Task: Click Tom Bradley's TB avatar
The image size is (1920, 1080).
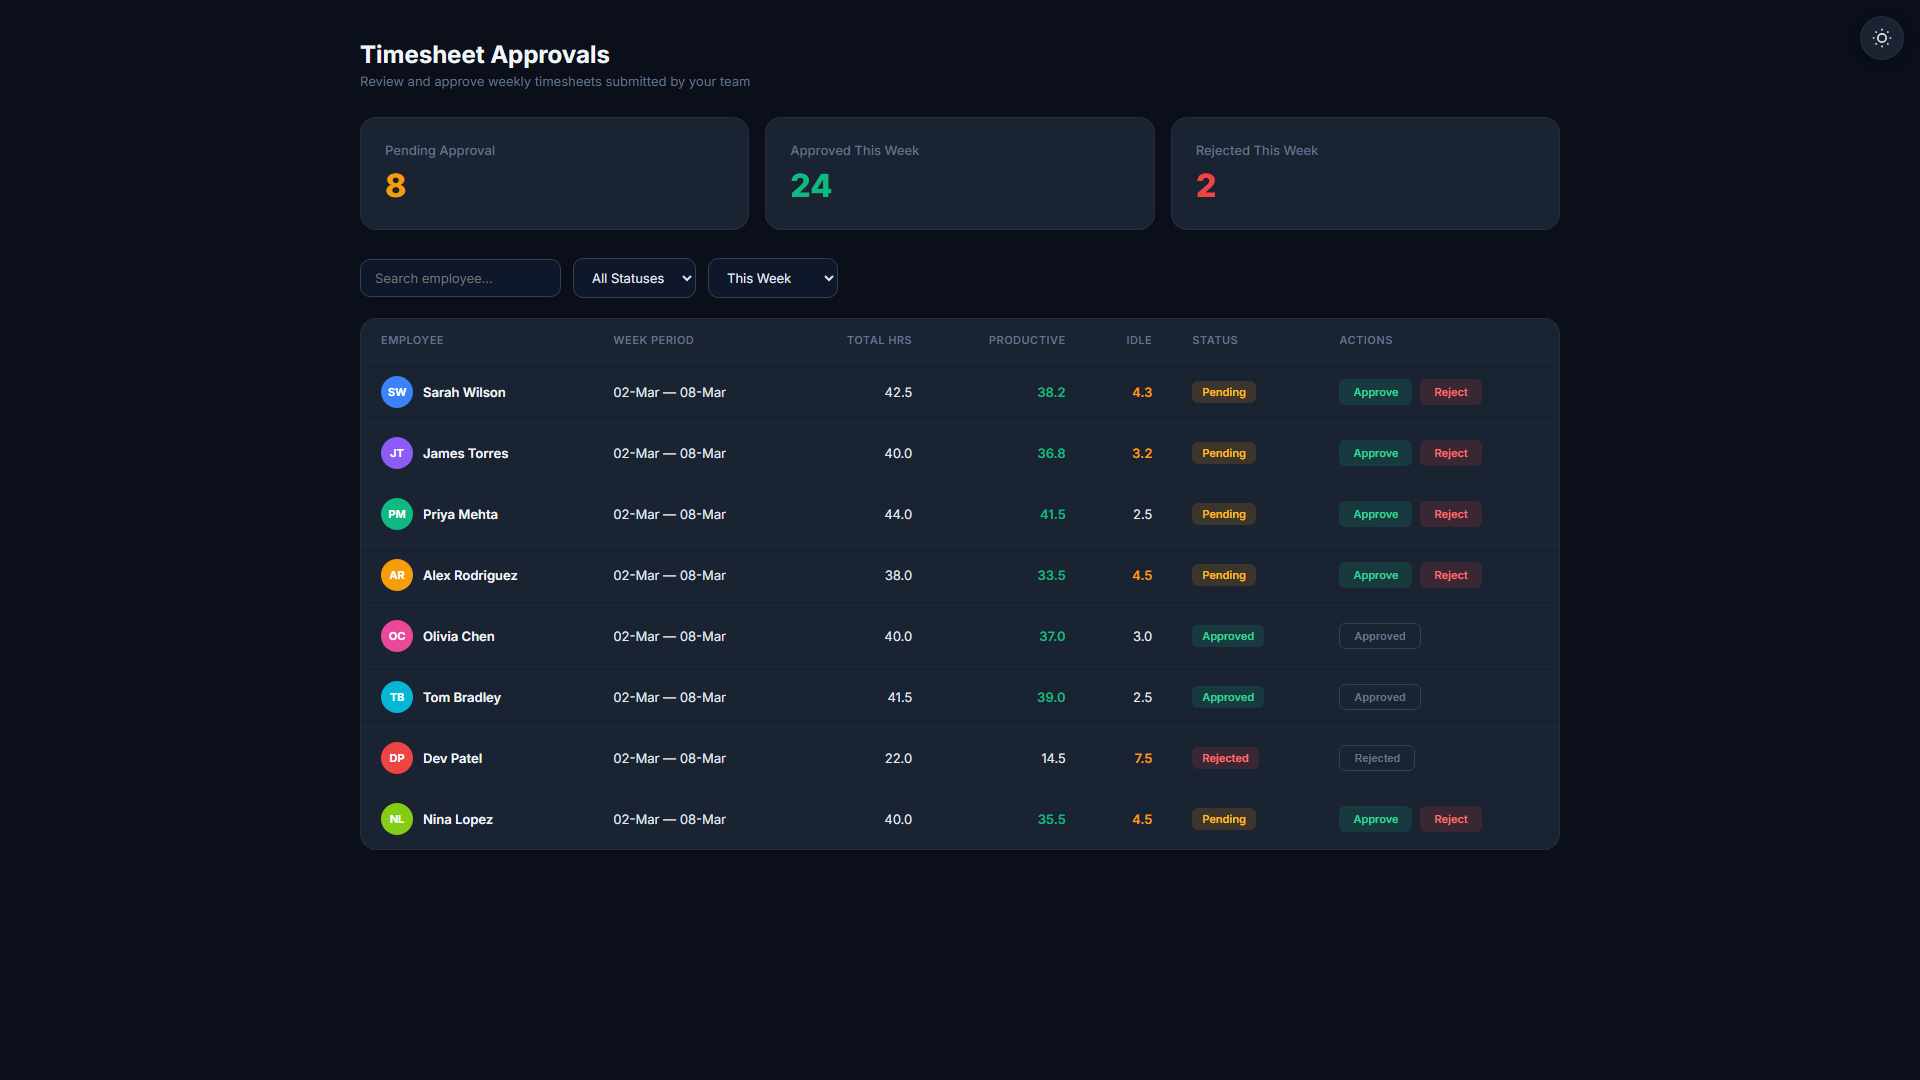Action: click(x=397, y=697)
